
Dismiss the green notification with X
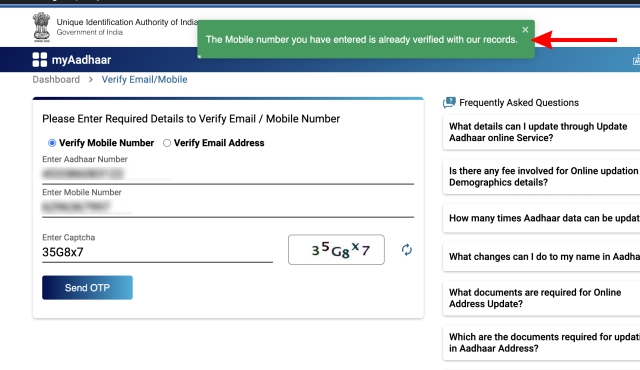pyautogui.click(x=525, y=30)
